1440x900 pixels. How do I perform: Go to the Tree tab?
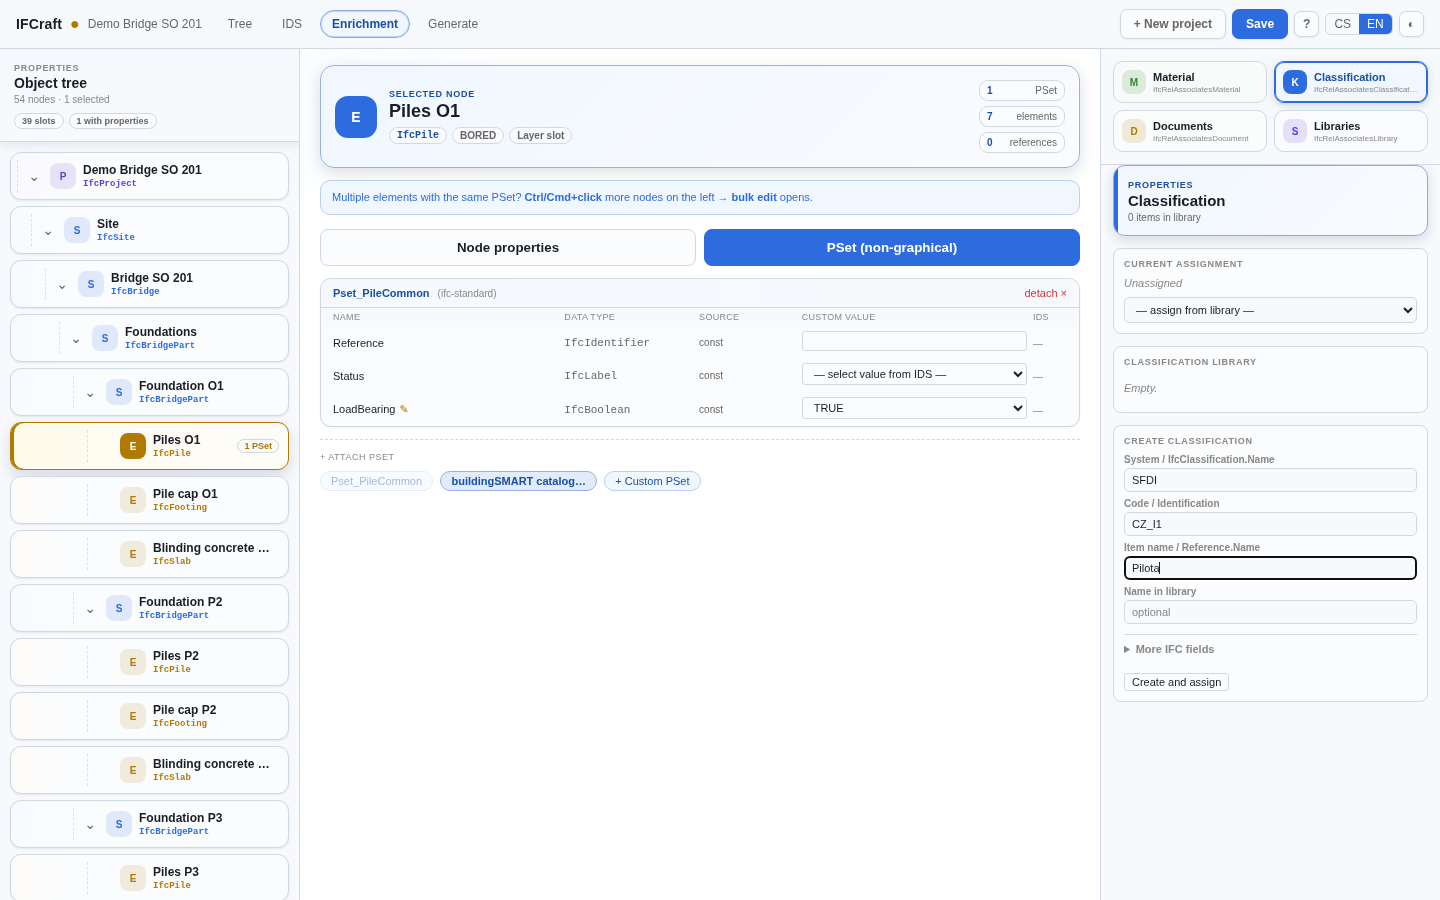coord(240,24)
